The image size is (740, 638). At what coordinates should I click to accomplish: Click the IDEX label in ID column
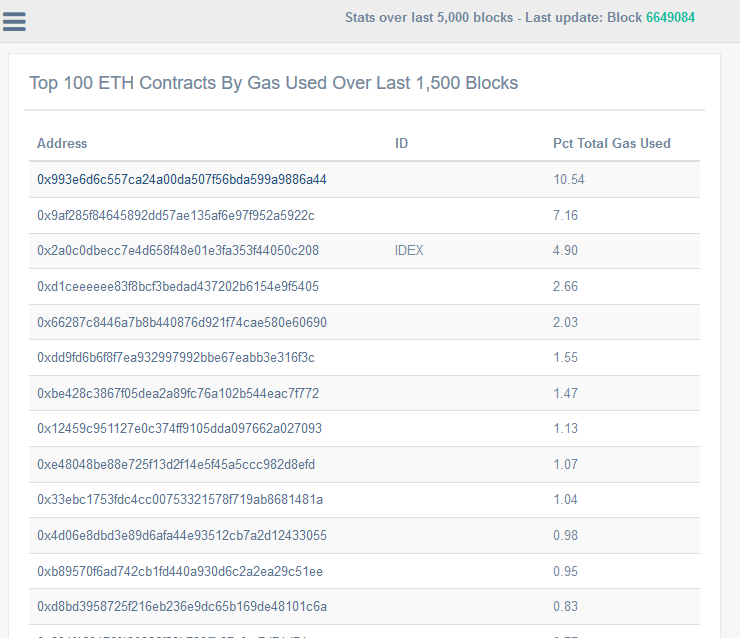[409, 251]
